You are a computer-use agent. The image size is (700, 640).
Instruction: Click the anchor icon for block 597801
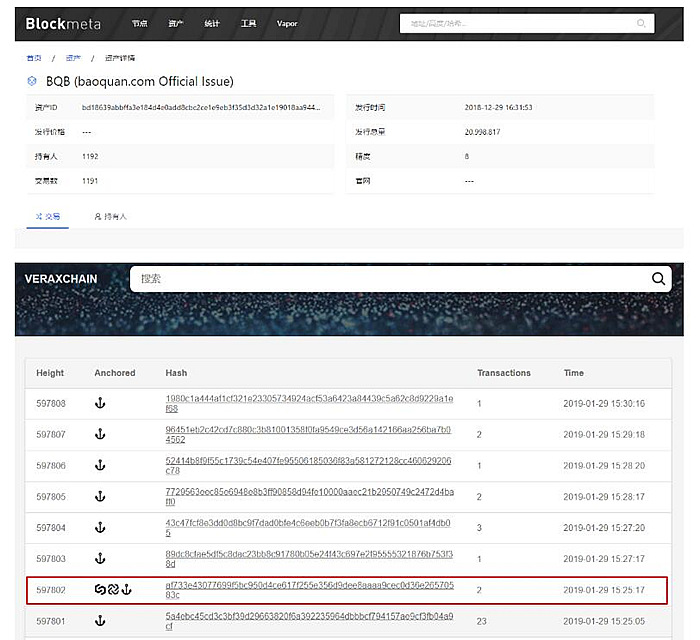click(x=100, y=621)
